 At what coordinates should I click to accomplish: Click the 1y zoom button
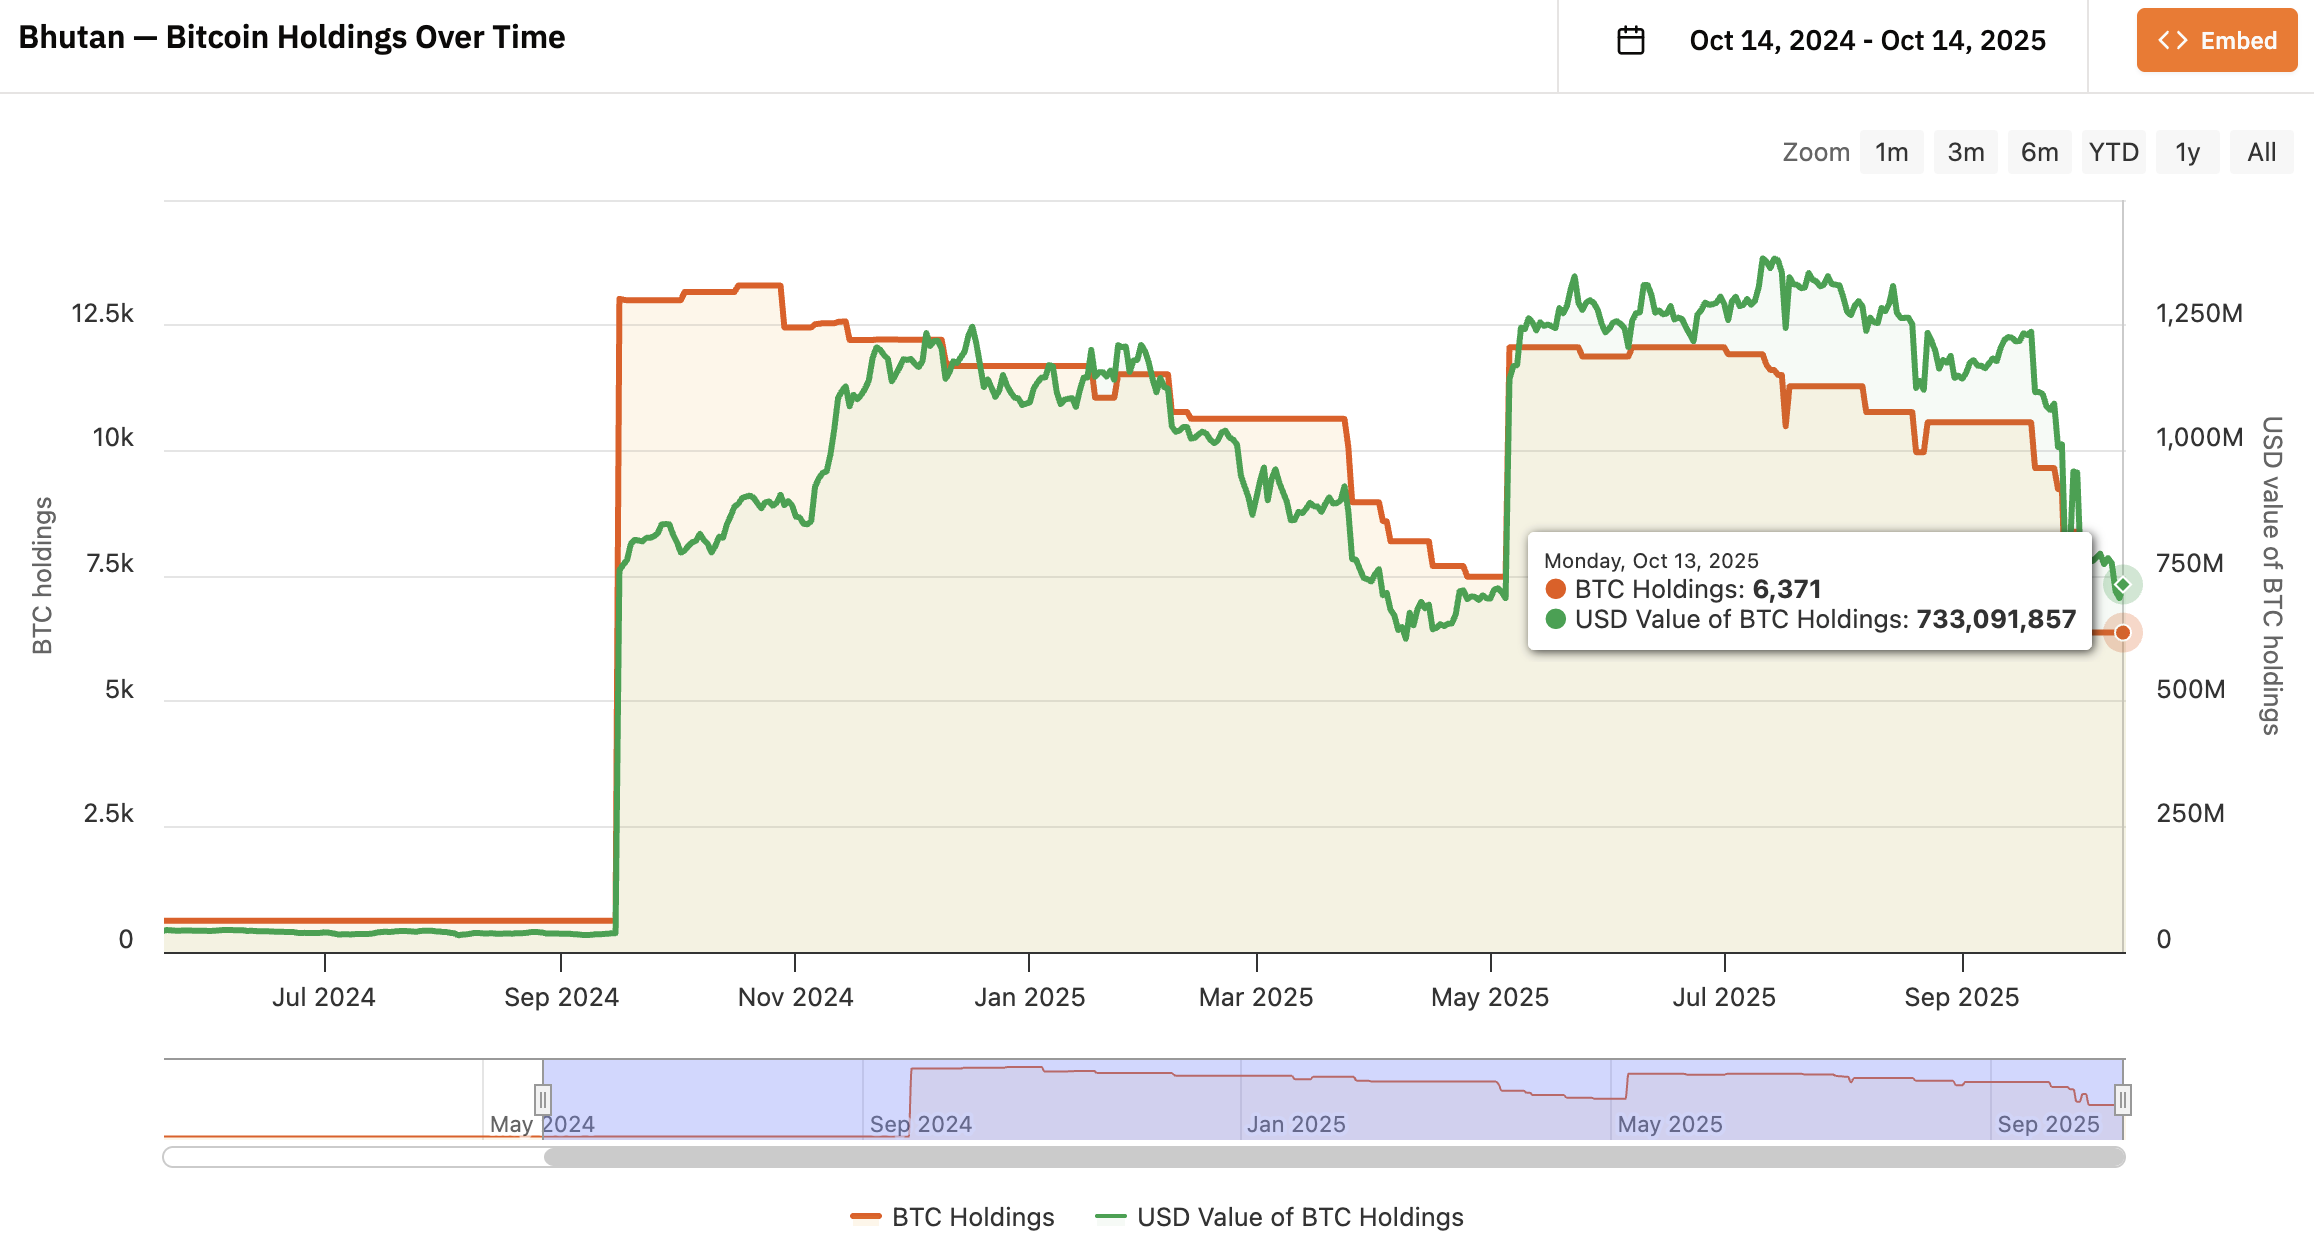[2187, 151]
